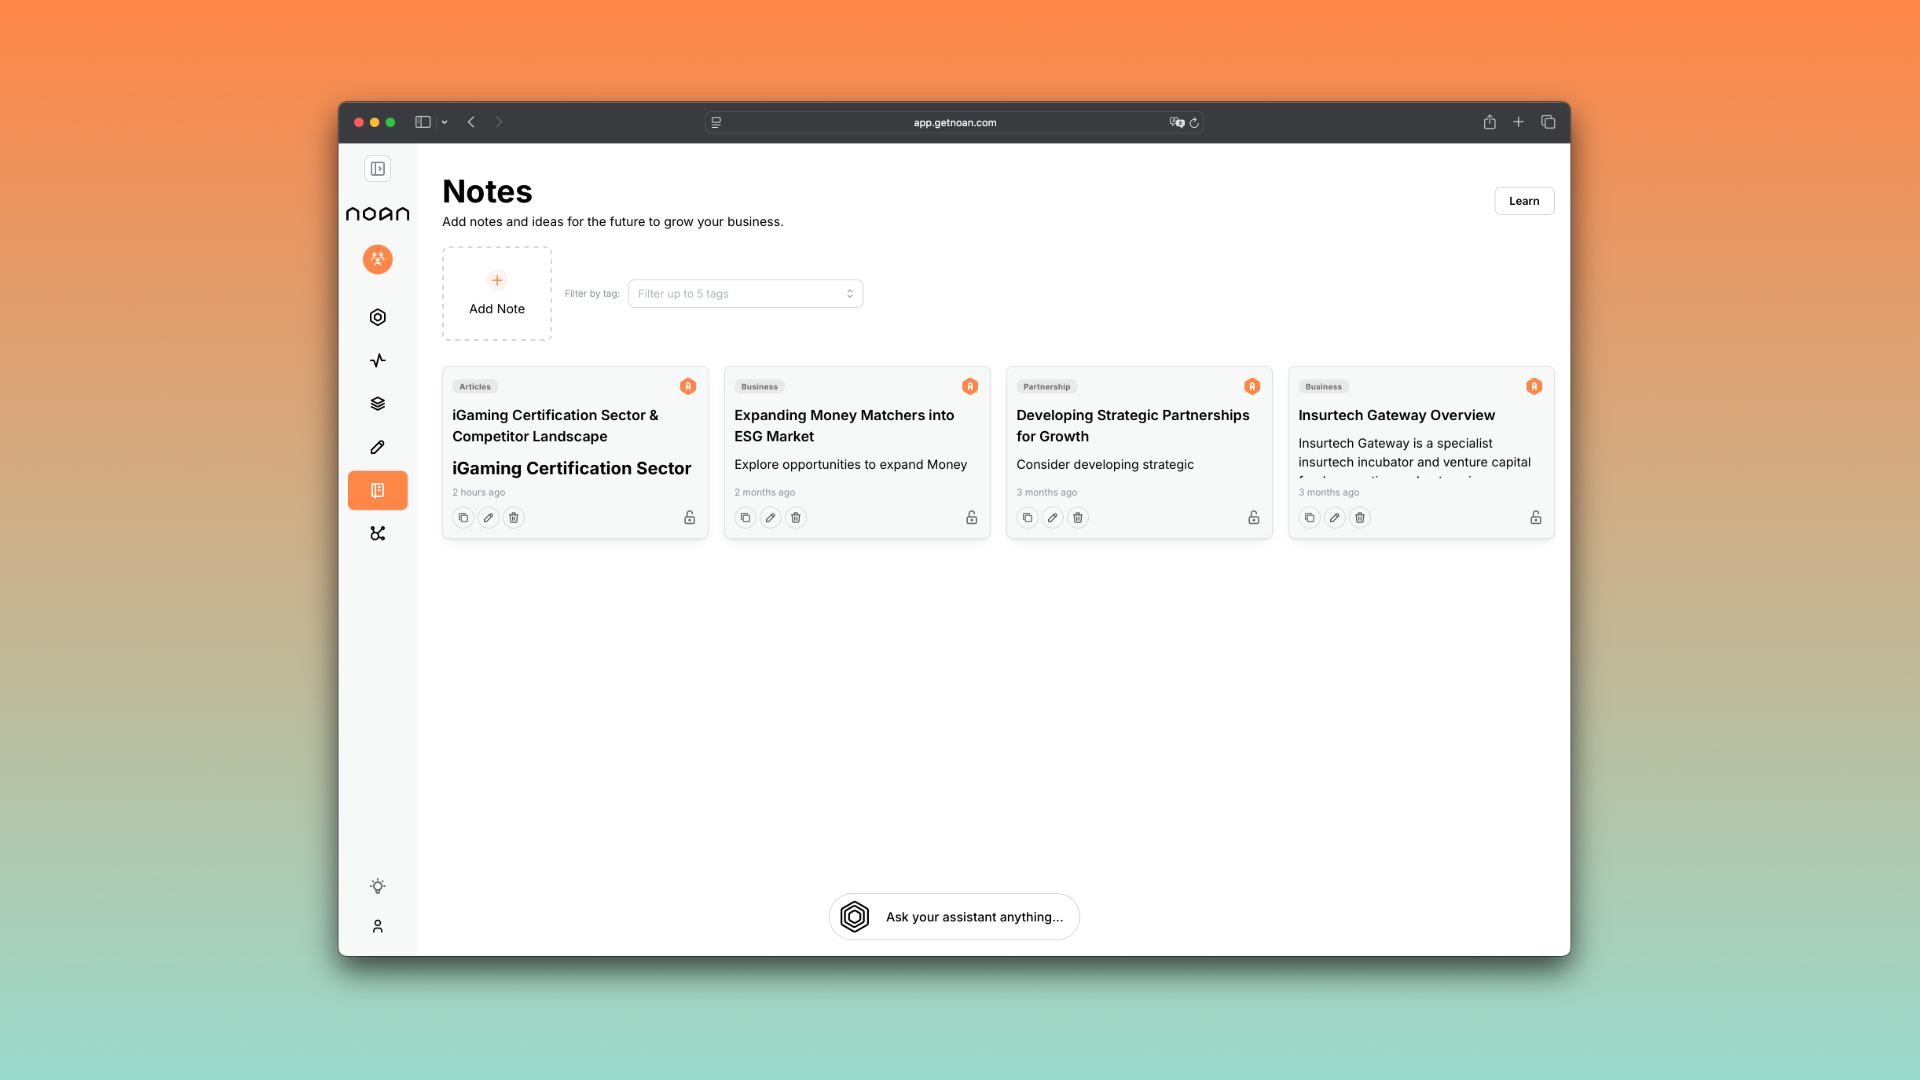Image resolution: width=1920 pixels, height=1080 pixels.
Task: Open the activity pulse sidebar icon
Action: pos(377,360)
